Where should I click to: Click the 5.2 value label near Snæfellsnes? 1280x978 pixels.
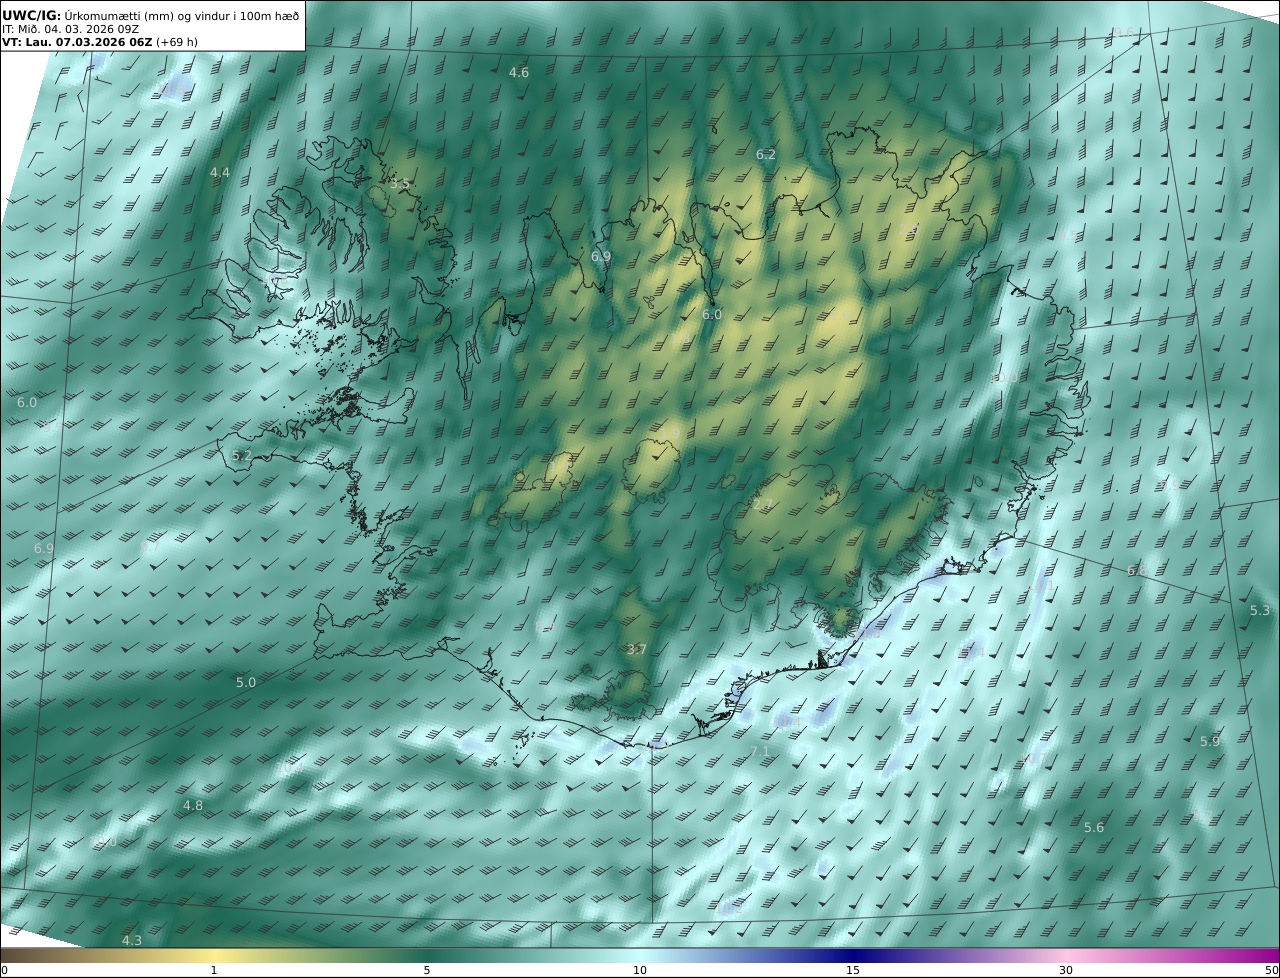pos(242,455)
